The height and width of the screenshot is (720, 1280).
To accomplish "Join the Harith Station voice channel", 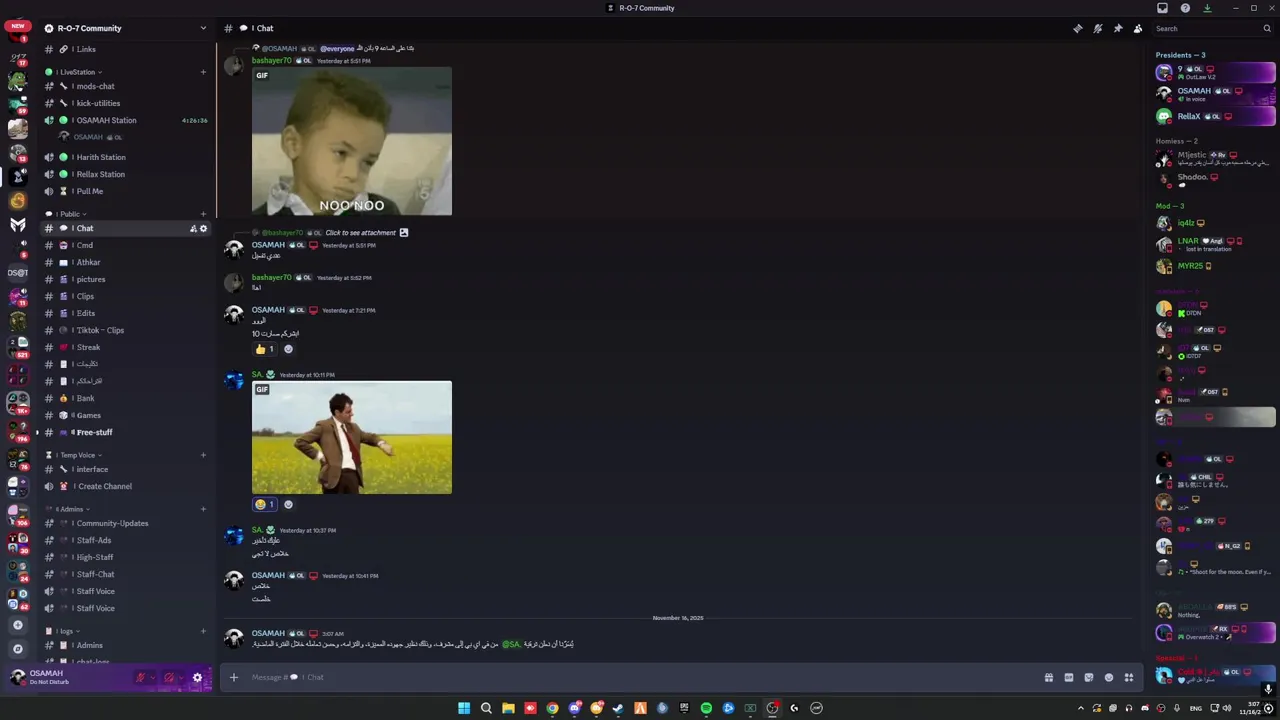I will click(x=126, y=157).
